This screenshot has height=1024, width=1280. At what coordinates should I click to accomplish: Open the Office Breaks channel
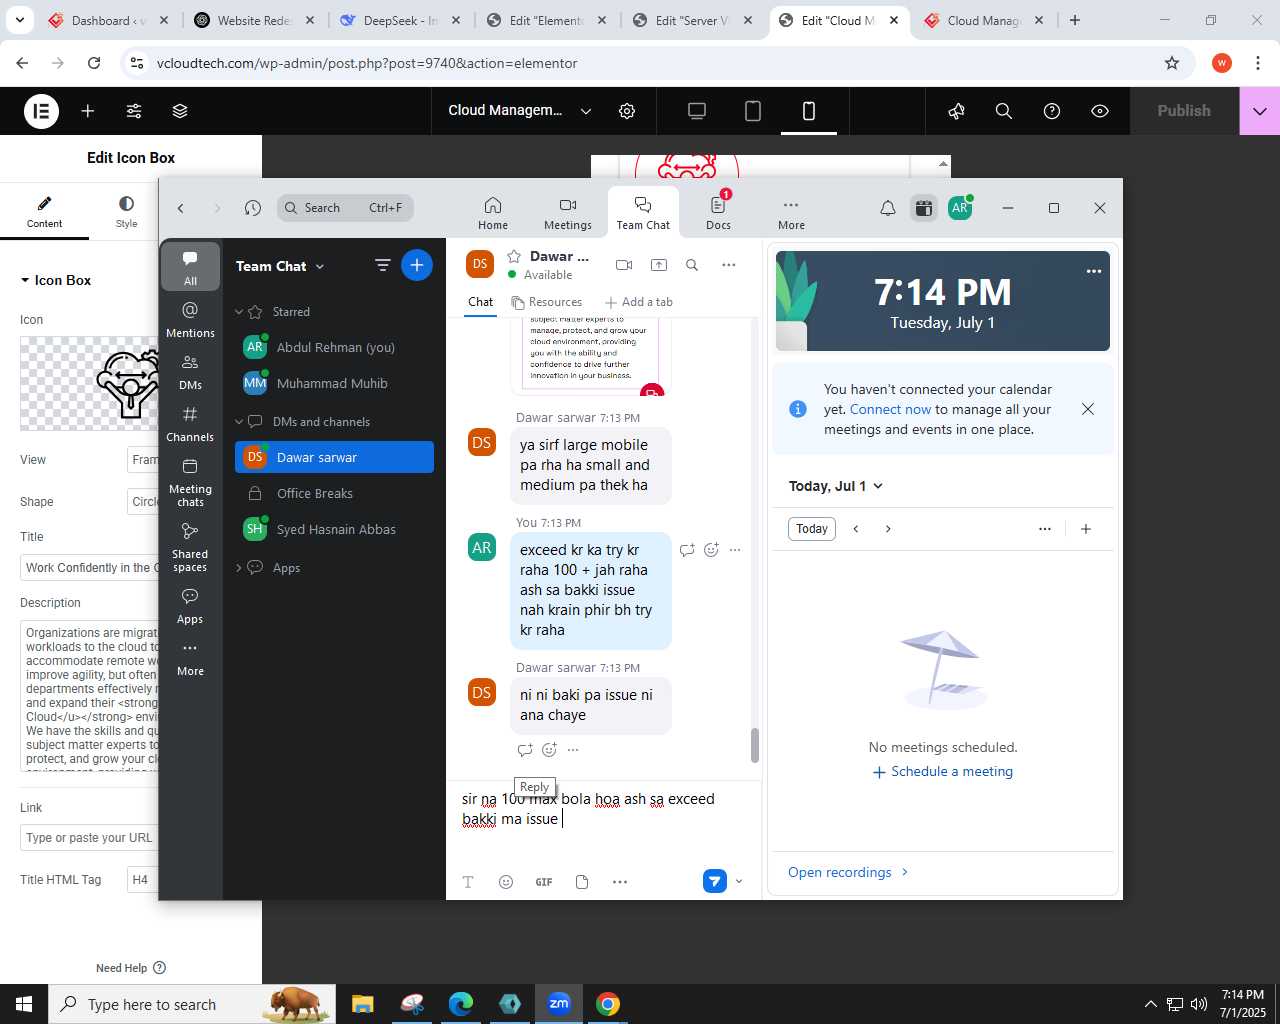[x=334, y=493]
